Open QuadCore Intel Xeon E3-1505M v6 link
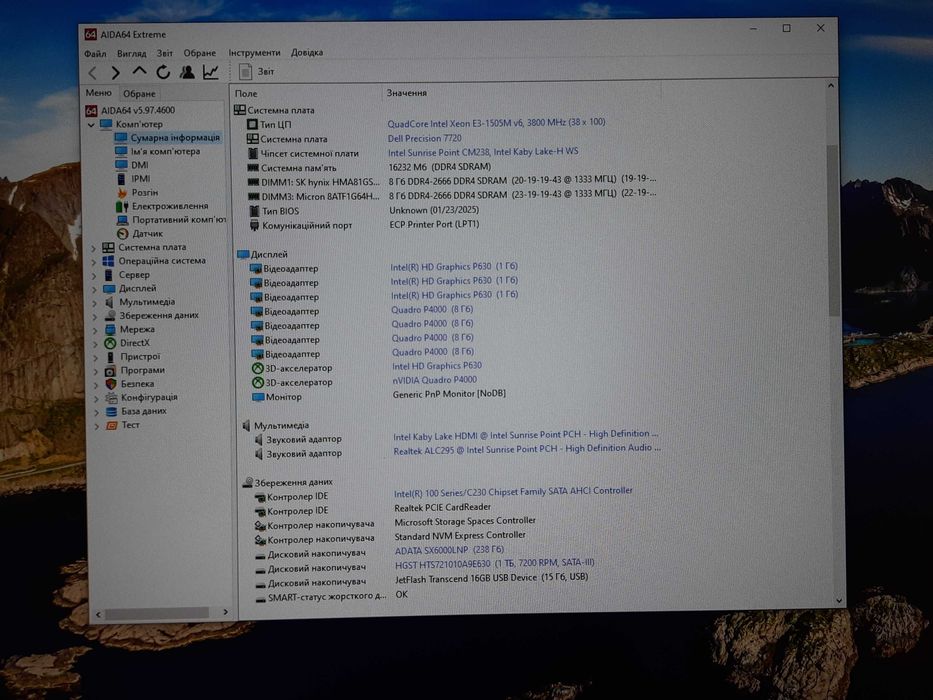The height and width of the screenshot is (700, 933). tap(496, 123)
